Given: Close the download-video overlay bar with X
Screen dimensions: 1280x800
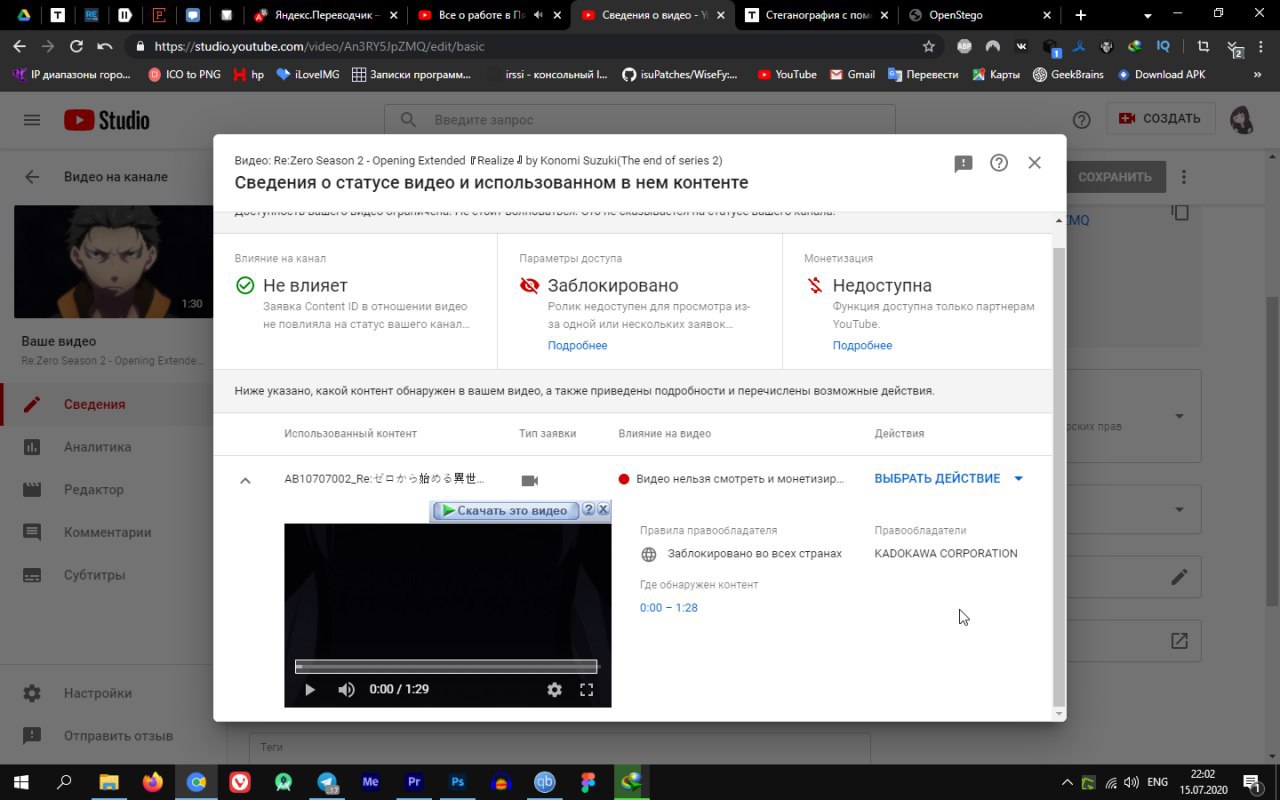Looking at the screenshot, I should tap(603, 510).
